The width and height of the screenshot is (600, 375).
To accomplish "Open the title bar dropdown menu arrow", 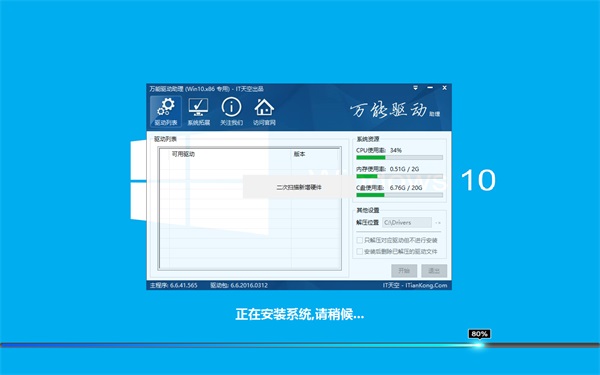I will pos(416,88).
